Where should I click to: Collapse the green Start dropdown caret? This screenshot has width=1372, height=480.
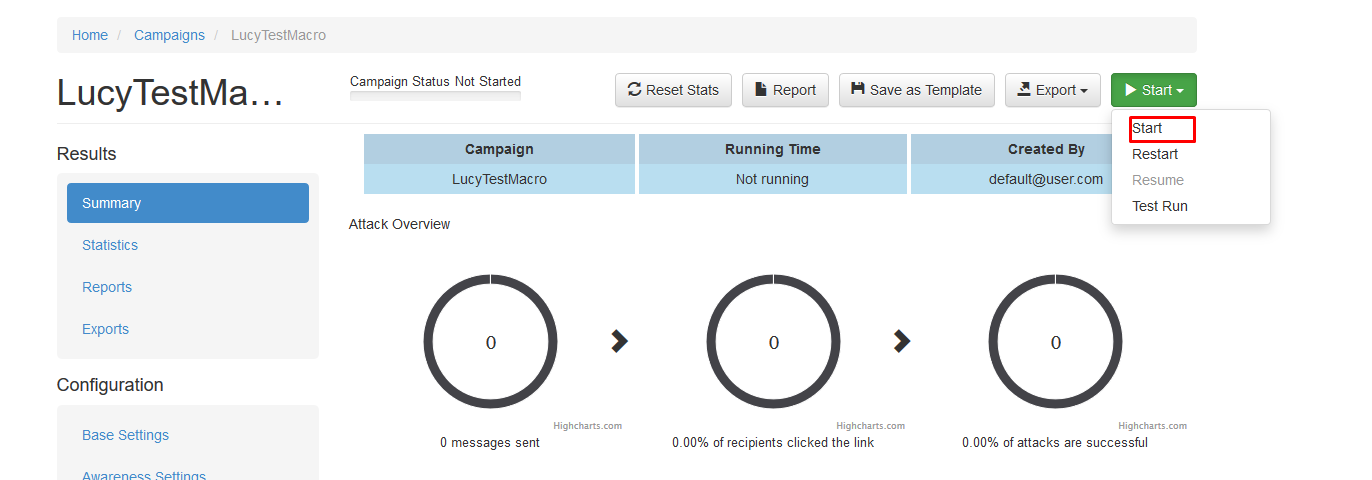pos(1180,91)
